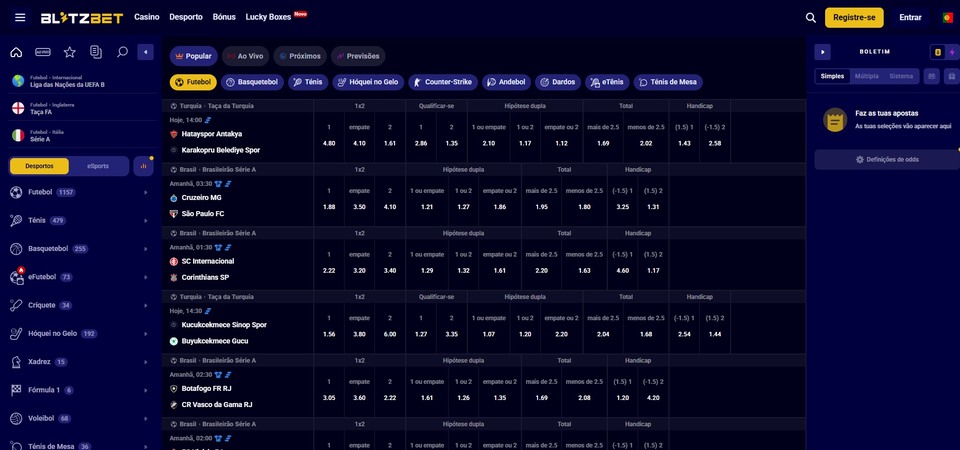Open the hamburger main menu
This screenshot has width=960, height=450.
tap(20, 17)
